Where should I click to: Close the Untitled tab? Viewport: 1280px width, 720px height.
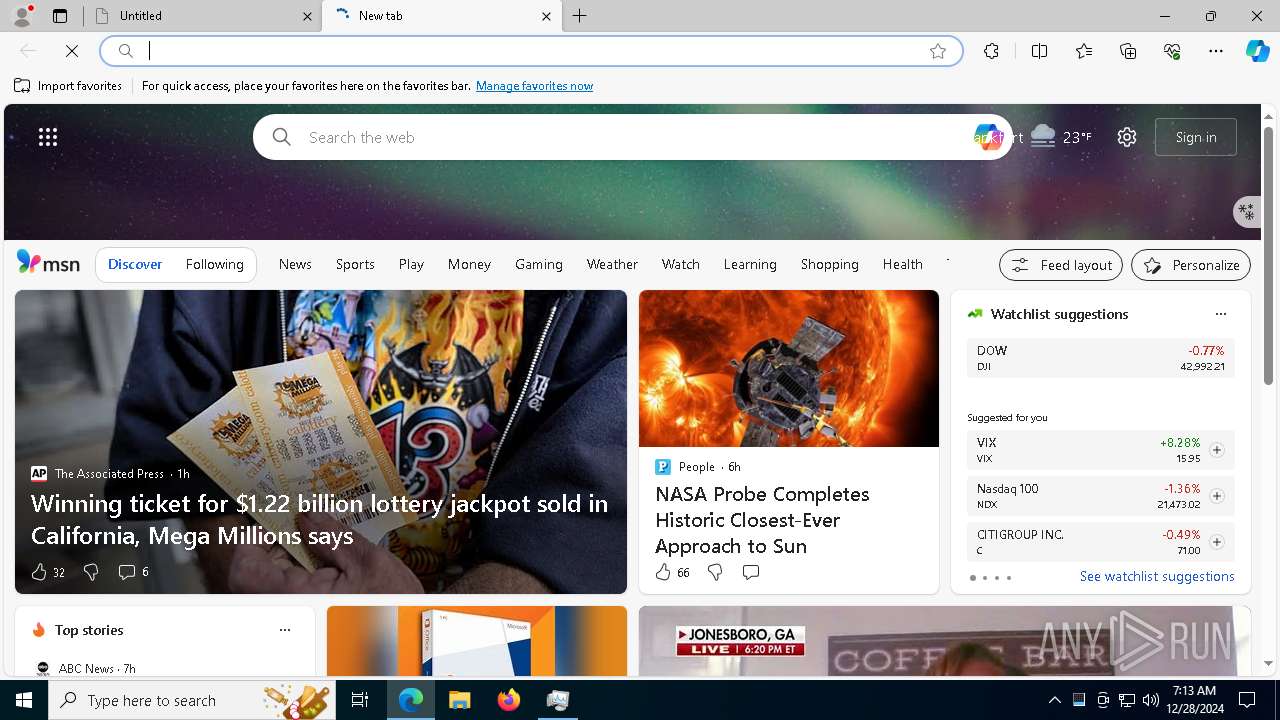(307, 16)
